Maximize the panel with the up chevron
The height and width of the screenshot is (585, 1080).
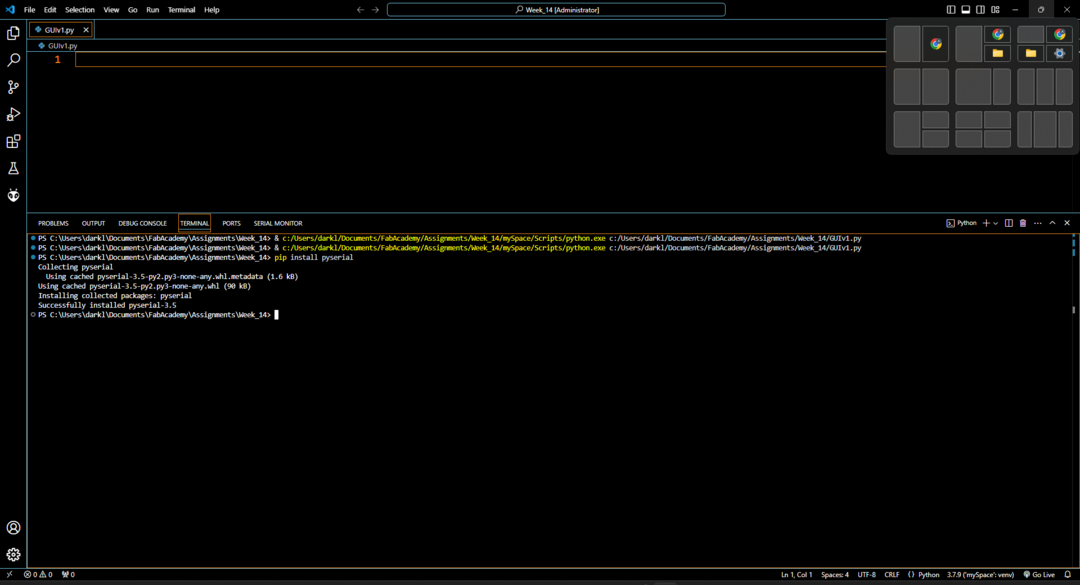(1052, 223)
